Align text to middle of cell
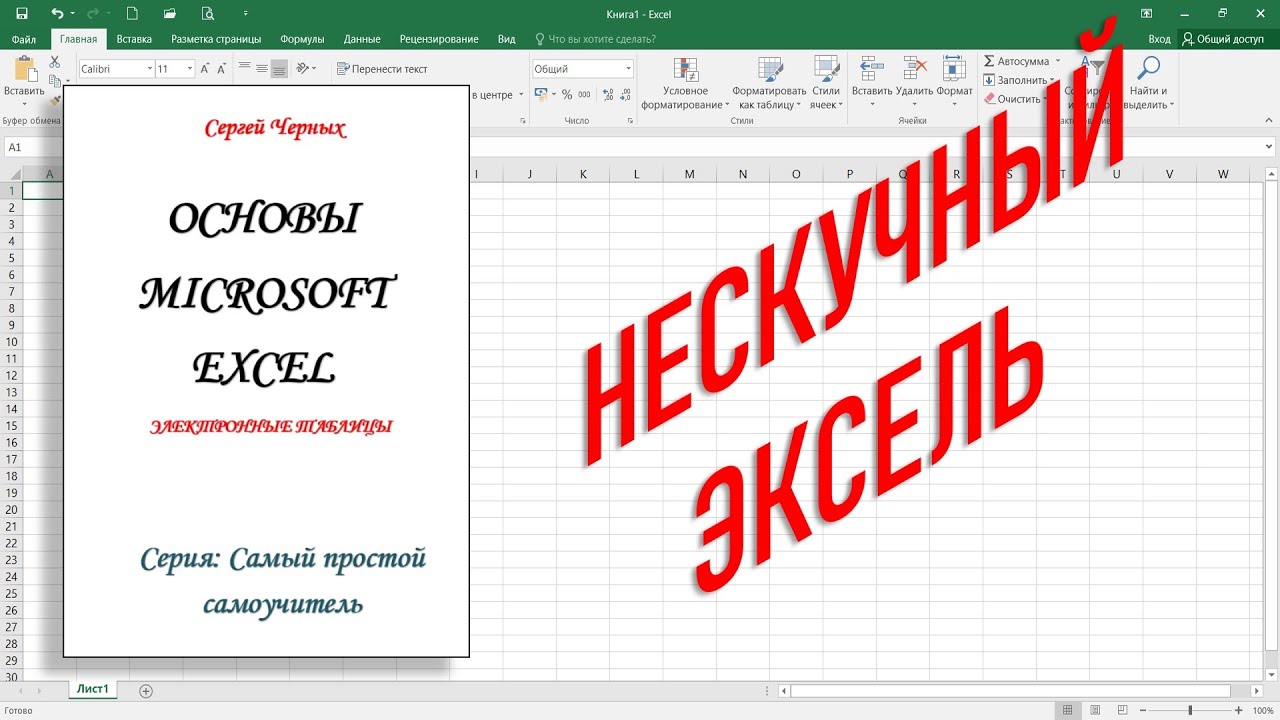This screenshot has width=1280, height=720. click(262, 68)
